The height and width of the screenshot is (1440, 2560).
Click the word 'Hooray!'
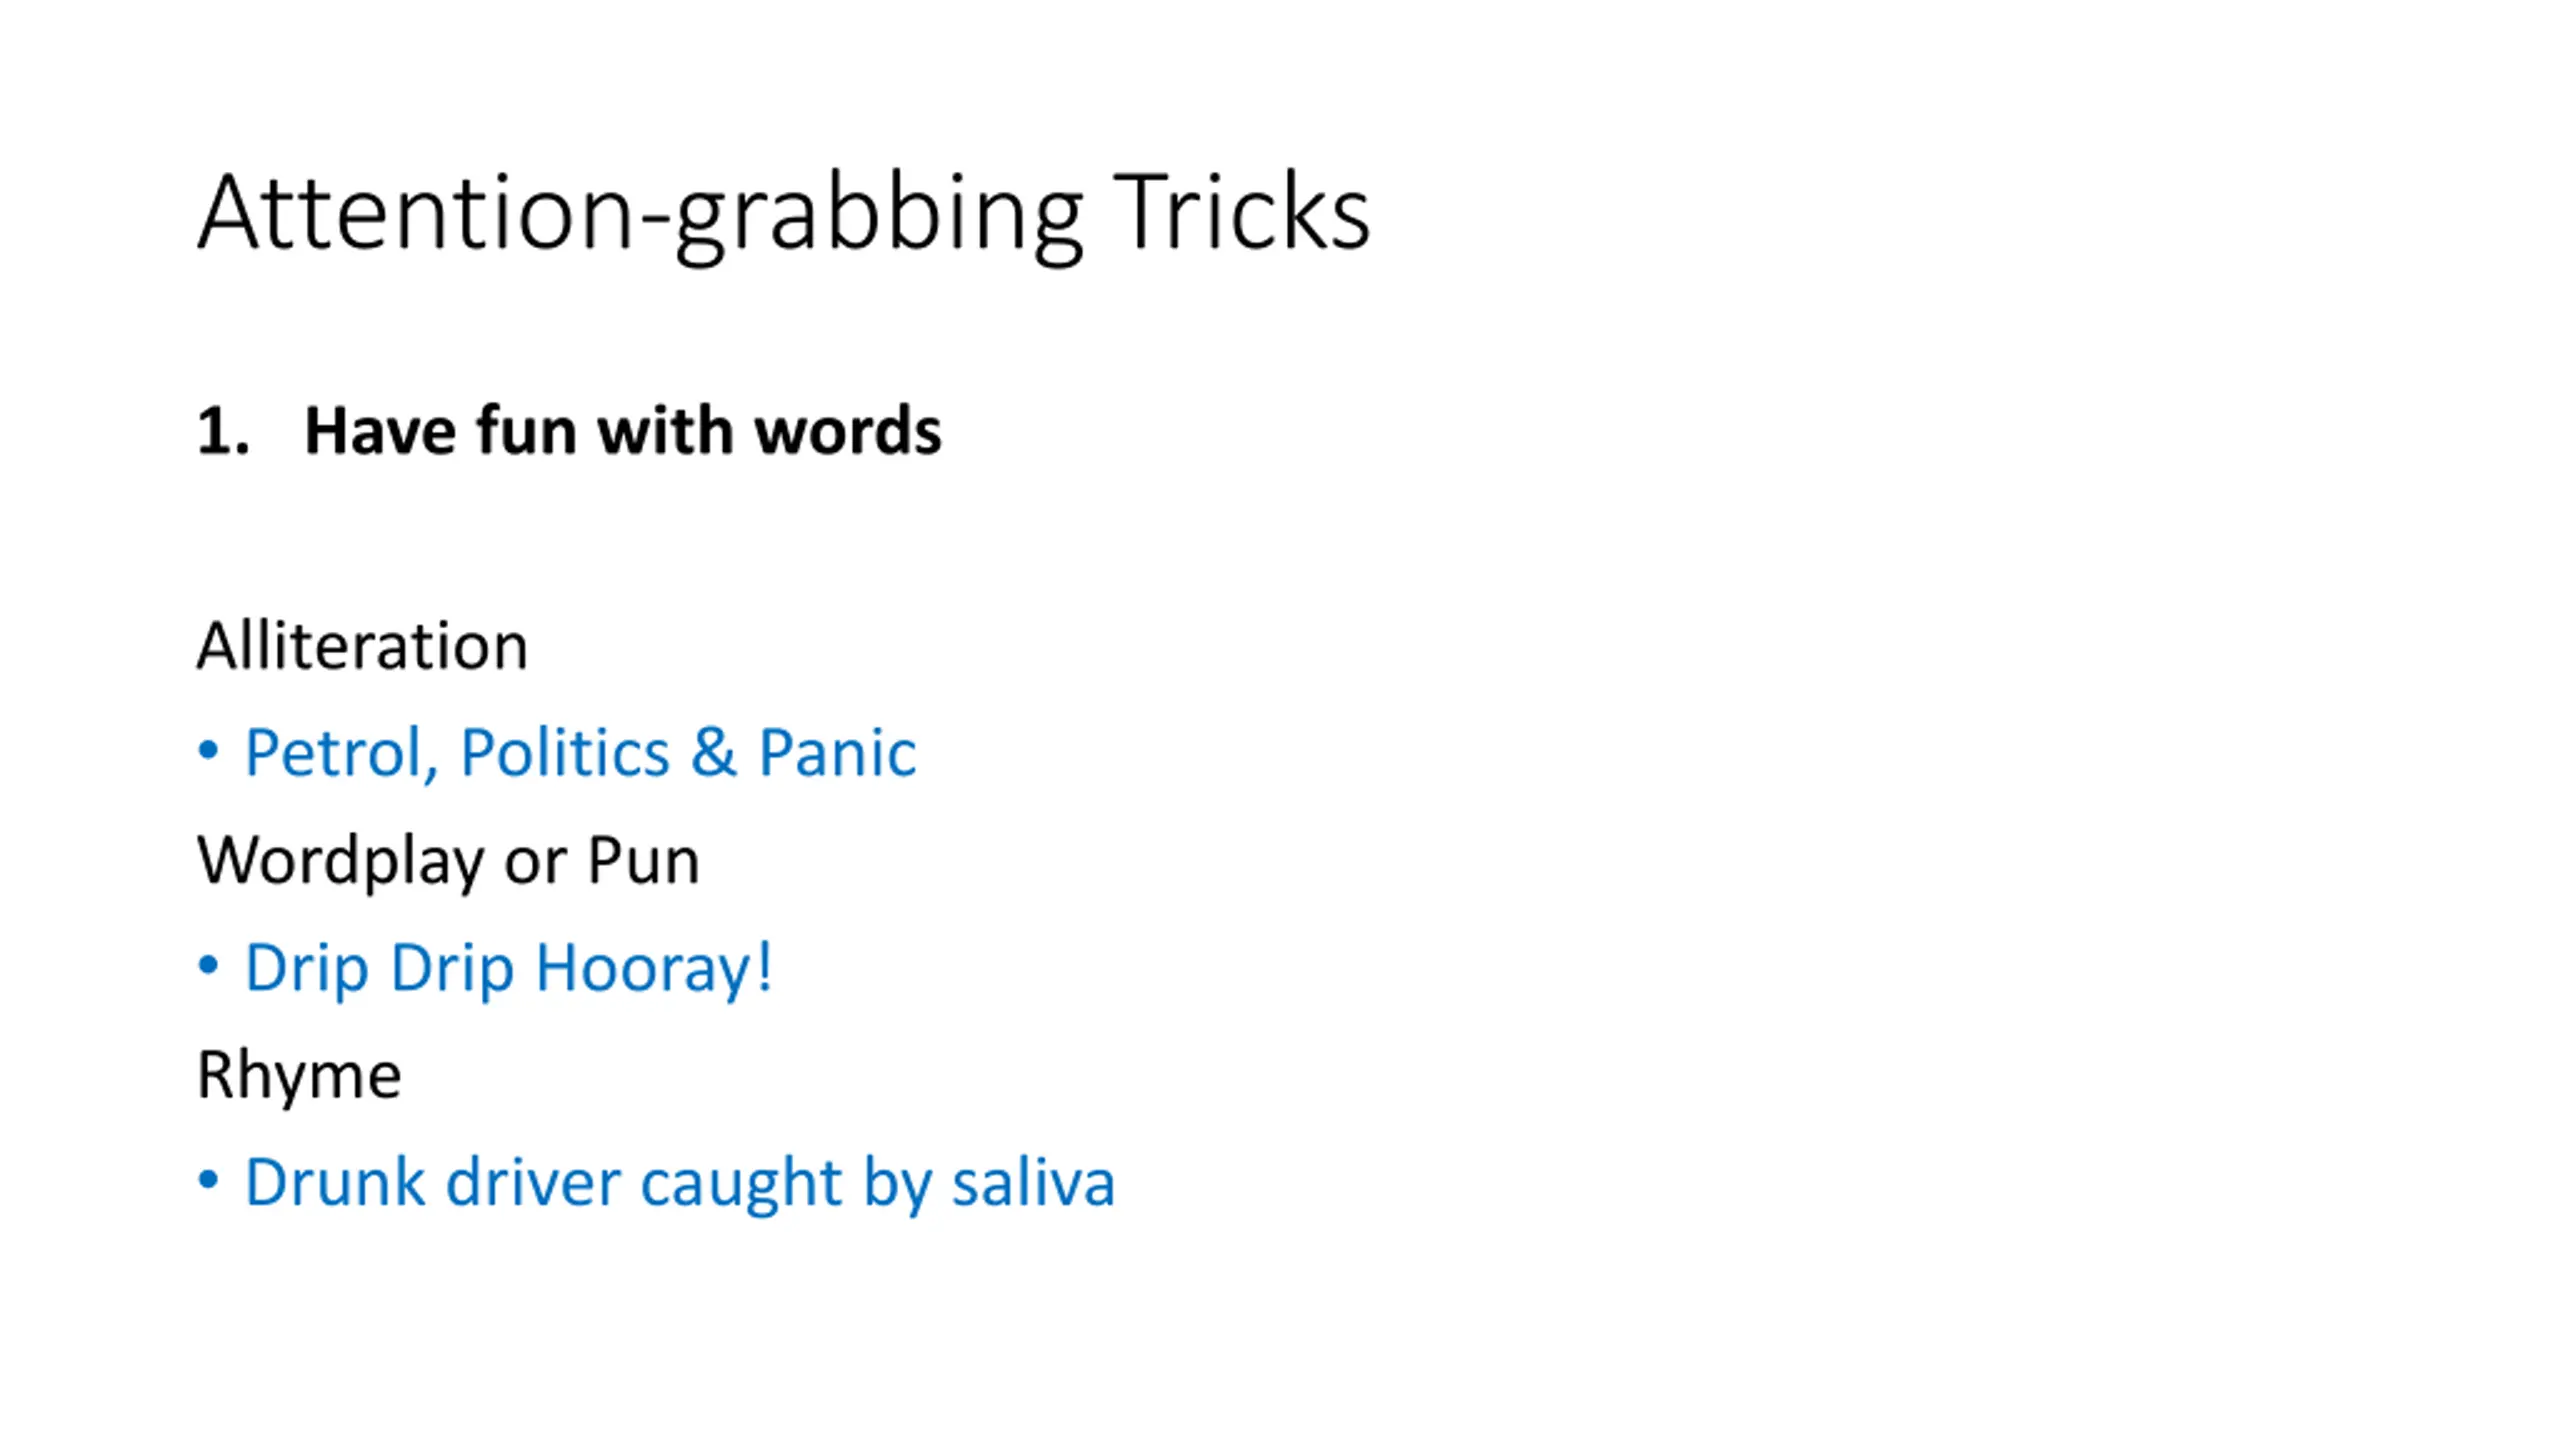click(x=654, y=969)
